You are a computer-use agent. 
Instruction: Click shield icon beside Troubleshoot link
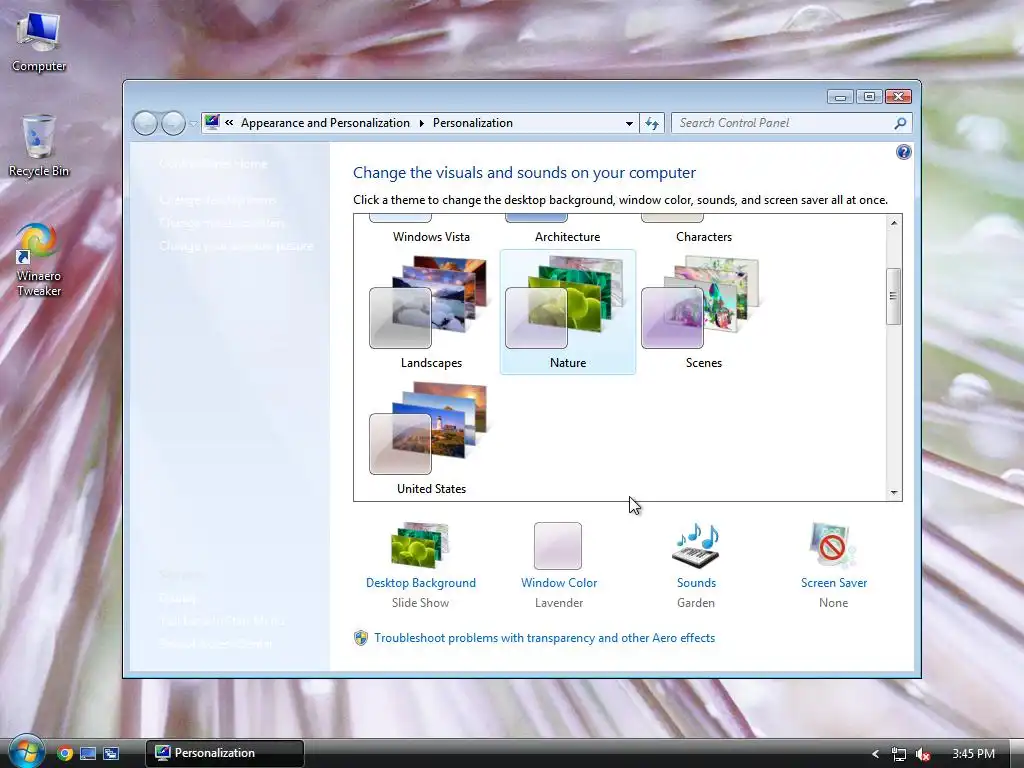coord(360,638)
